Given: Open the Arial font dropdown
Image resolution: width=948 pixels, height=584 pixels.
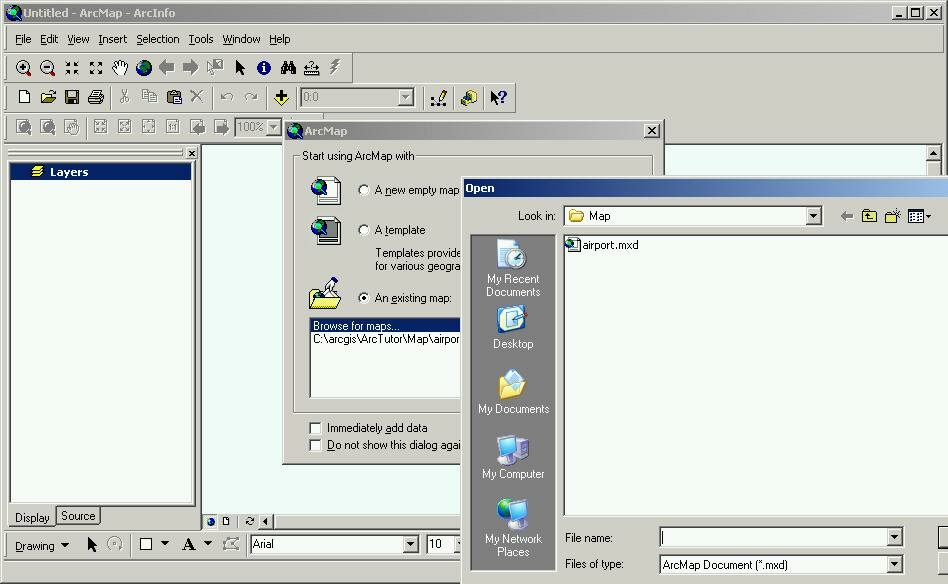Looking at the screenshot, I should [x=411, y=544].
